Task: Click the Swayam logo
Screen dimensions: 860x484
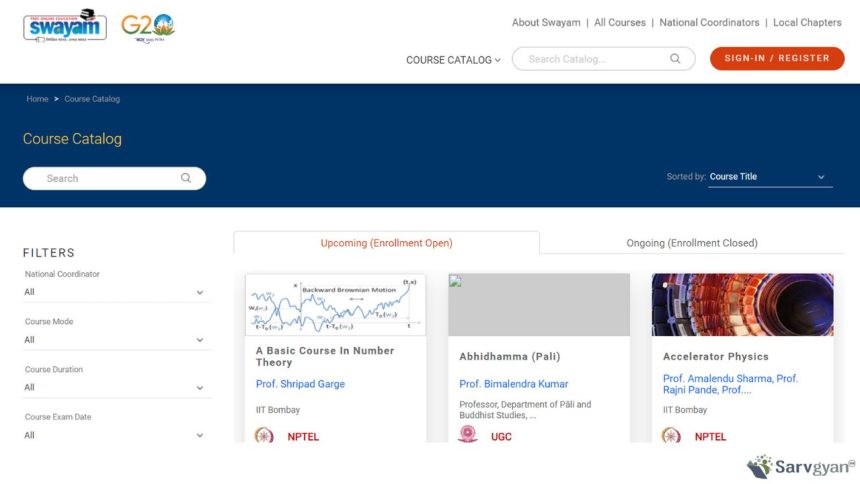Action: (65, 25)
